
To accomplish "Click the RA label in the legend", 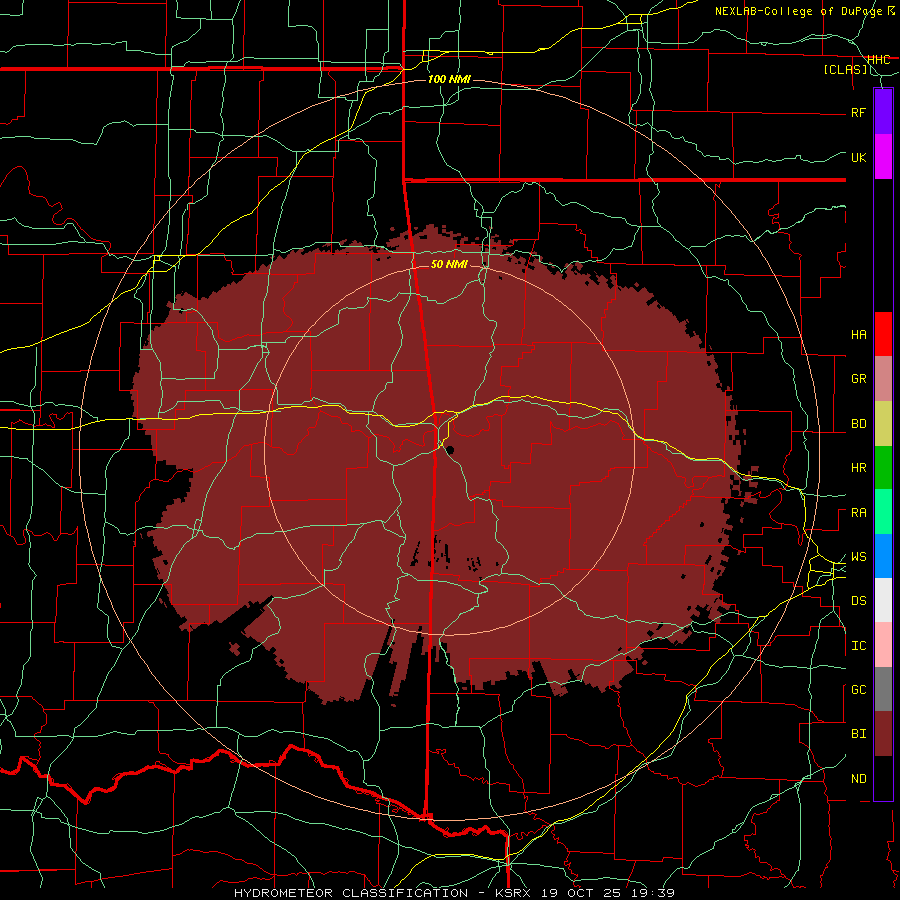I will 859,513.
